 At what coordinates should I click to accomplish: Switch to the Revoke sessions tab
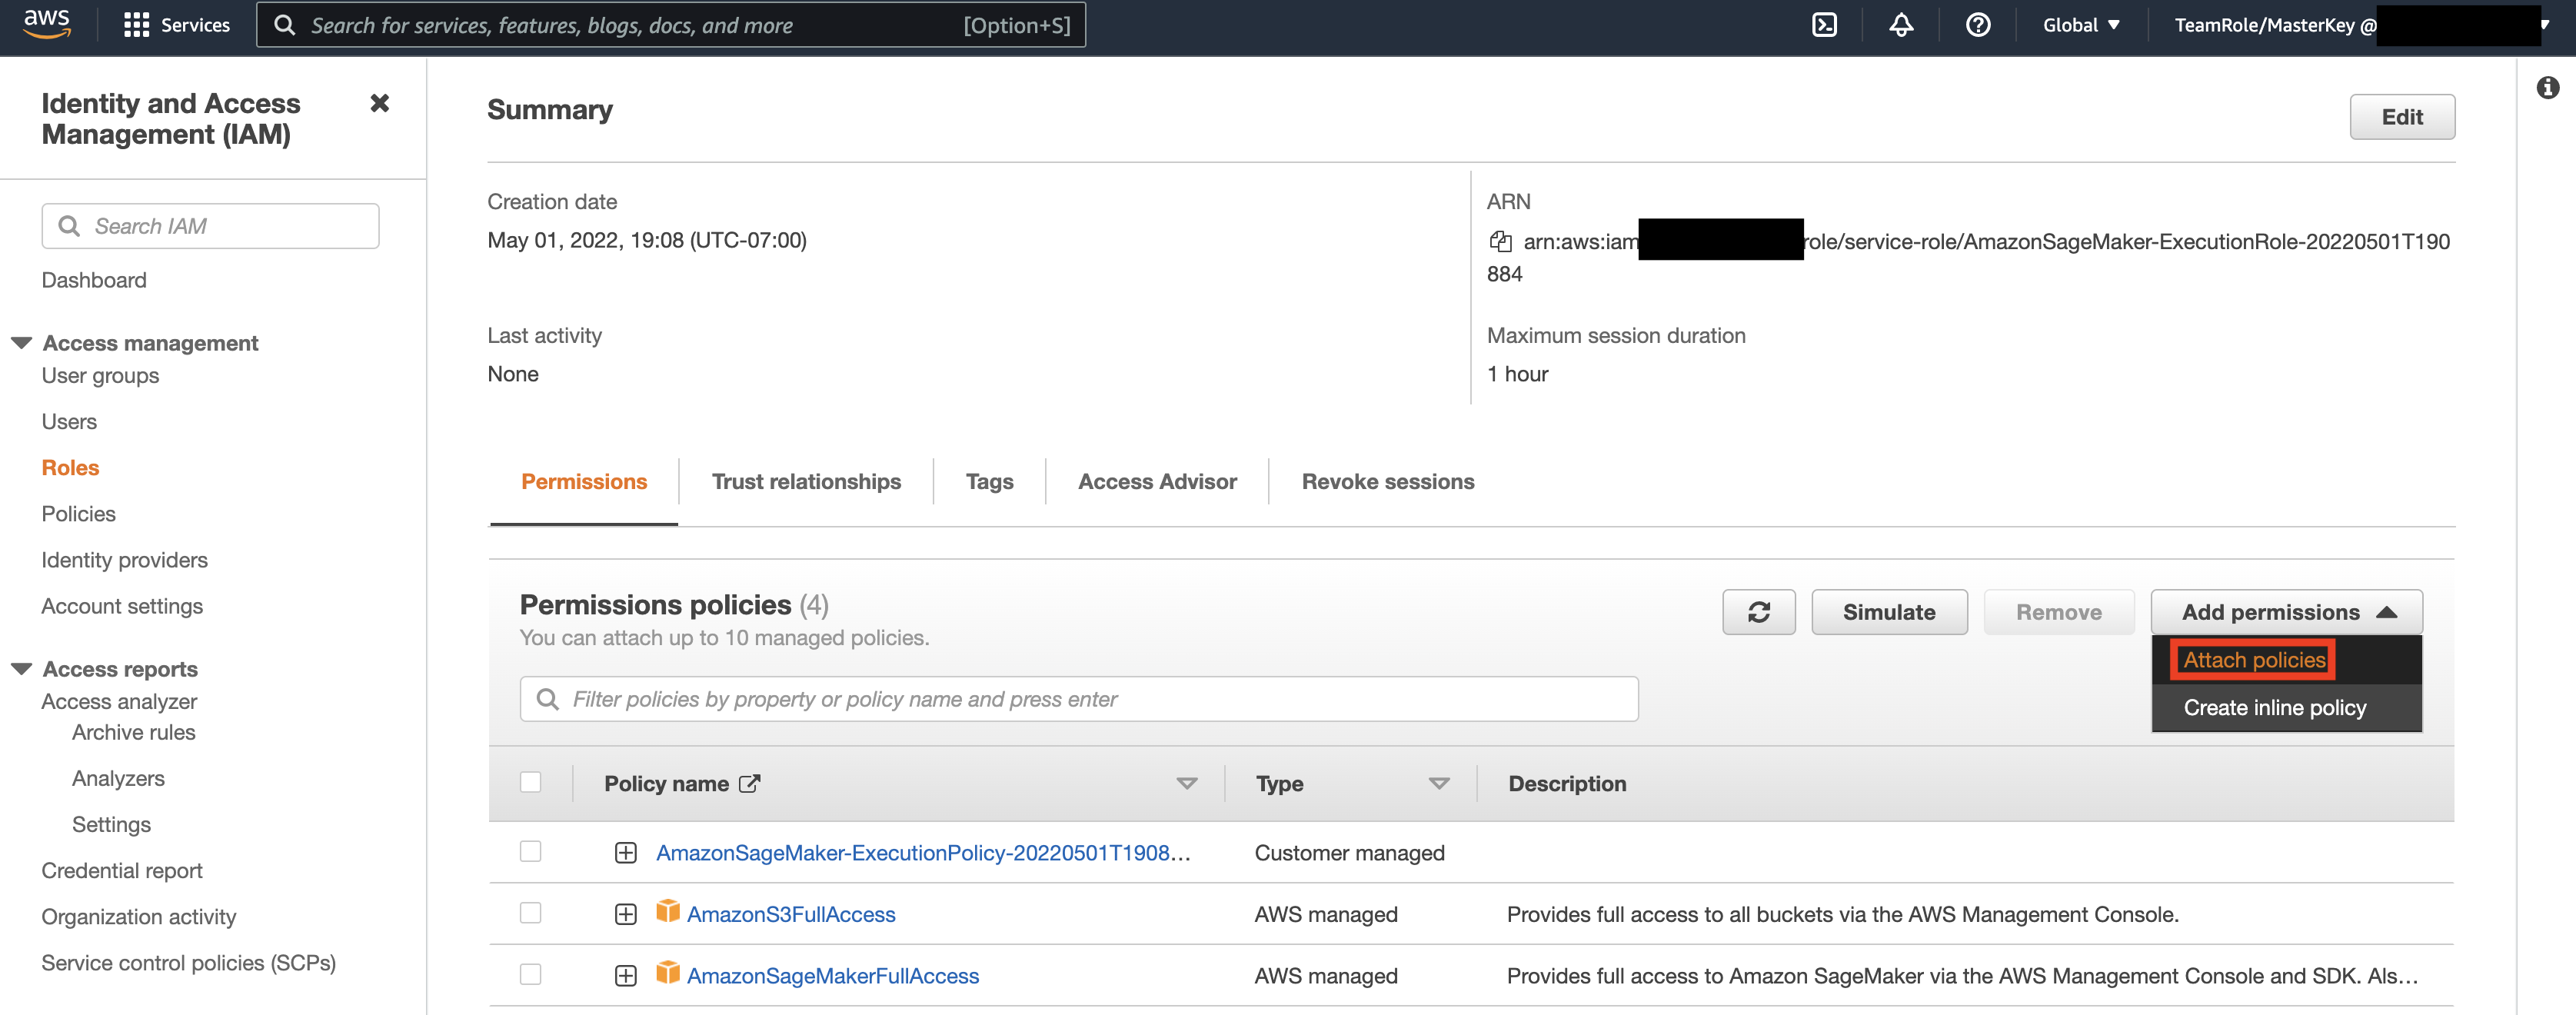1387,482
